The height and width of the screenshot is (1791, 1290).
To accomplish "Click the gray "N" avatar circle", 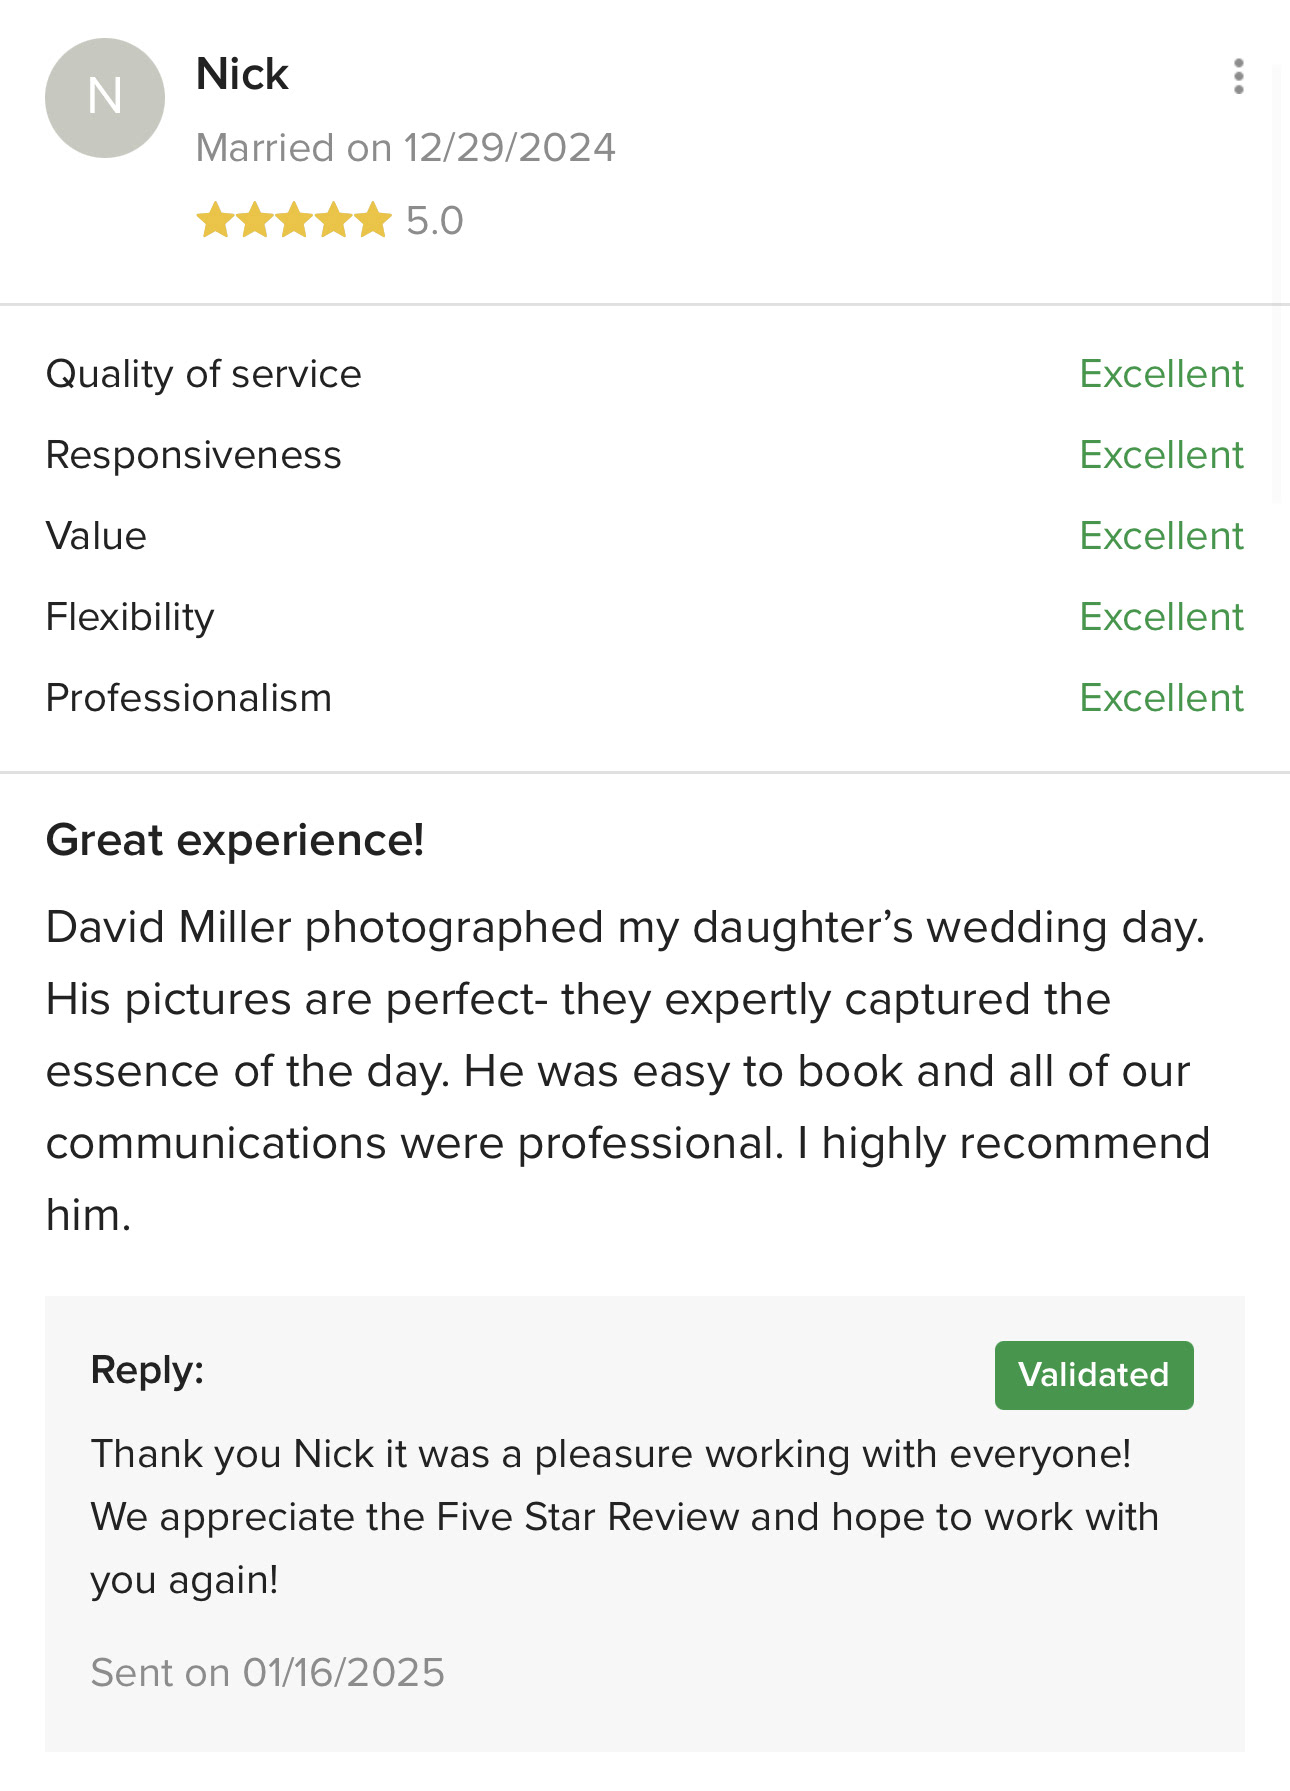I will pos(105,98).
